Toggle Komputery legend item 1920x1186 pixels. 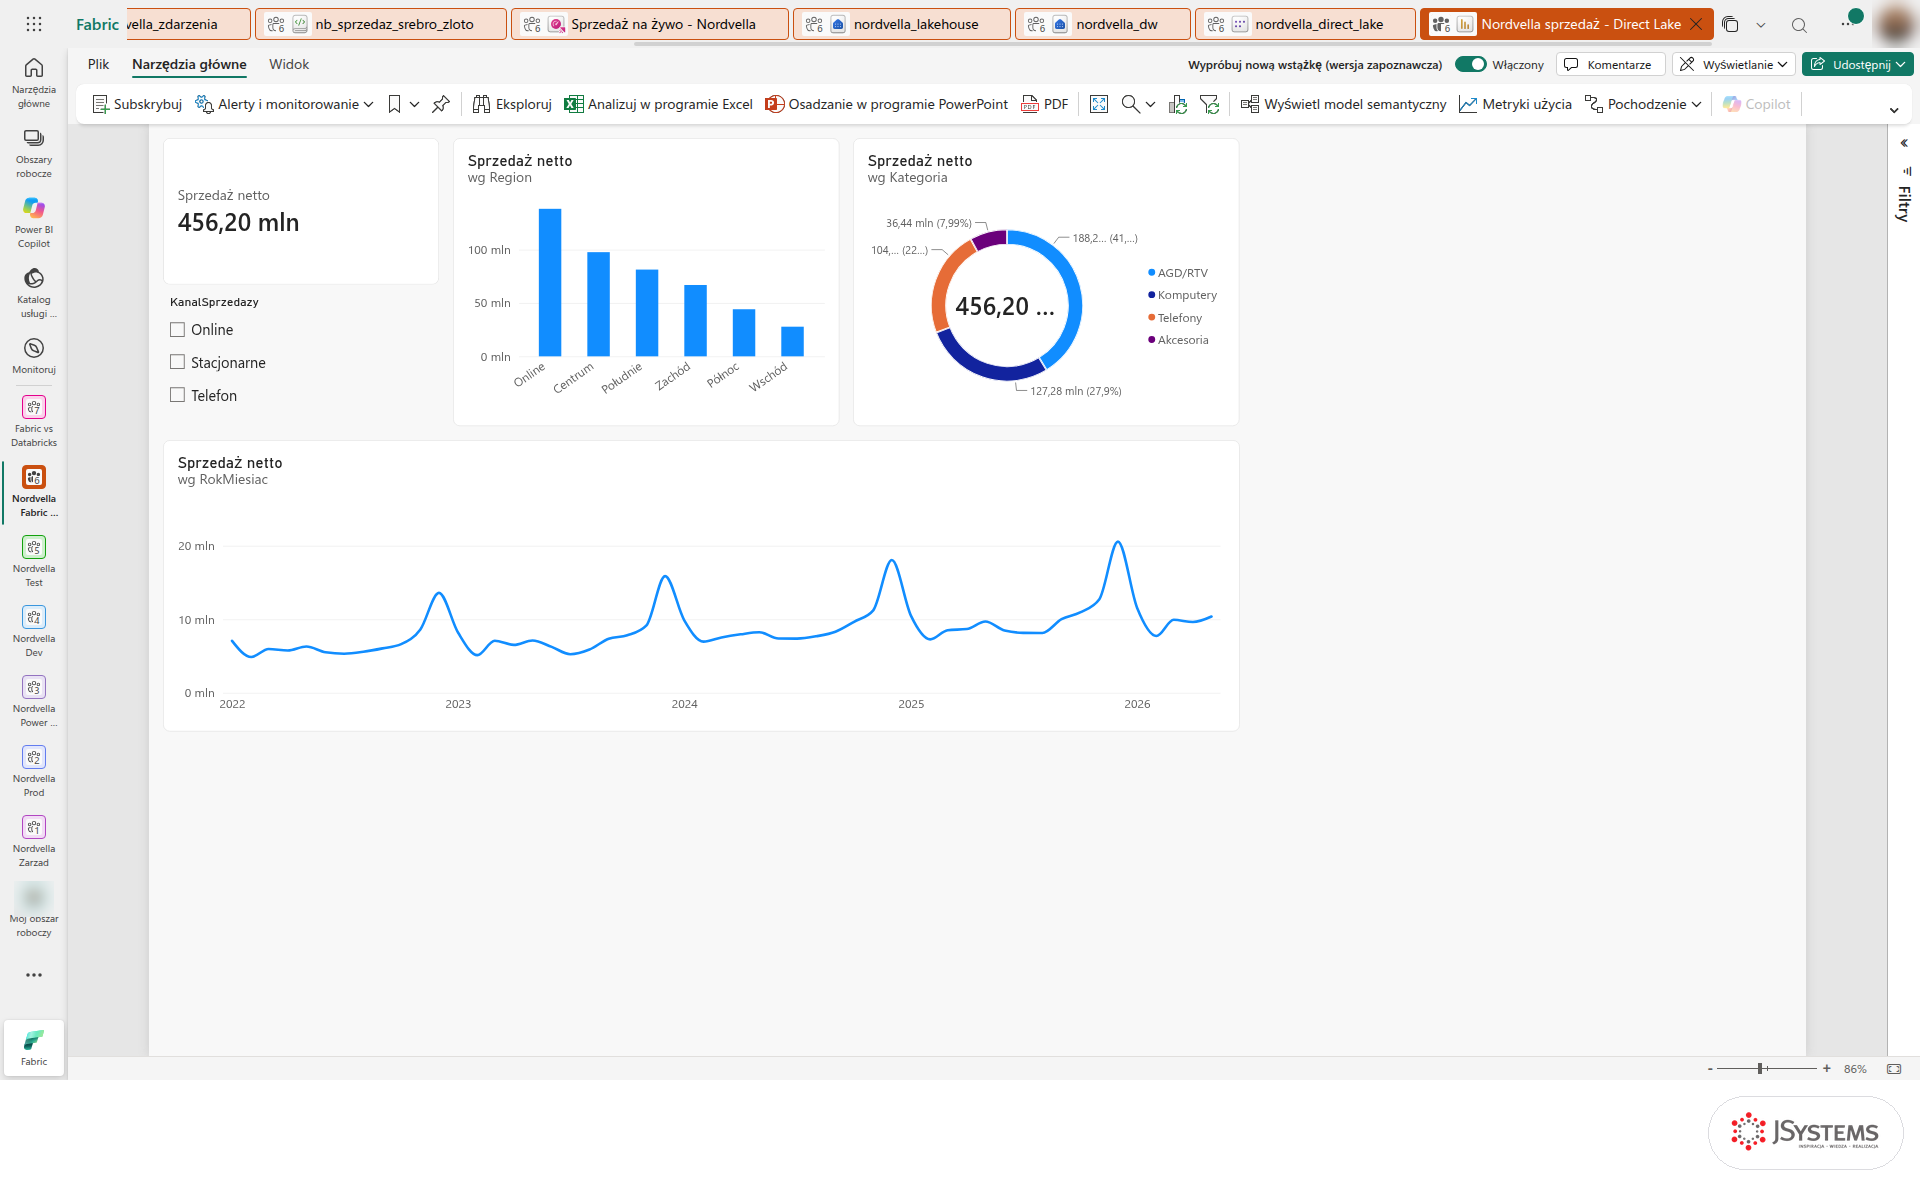click(x=1182, y=295)
